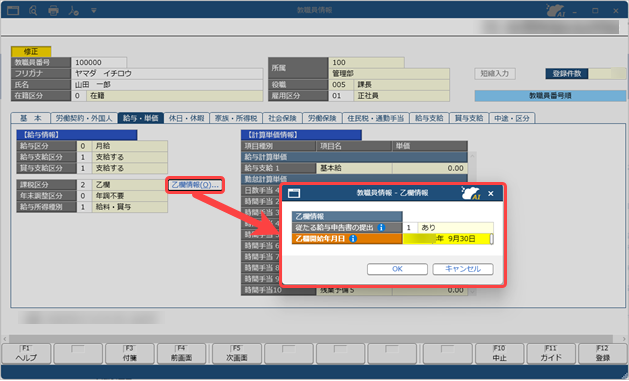Click the window menu icon in main title bar
The image size is (629, 381).
click(13, 10)
